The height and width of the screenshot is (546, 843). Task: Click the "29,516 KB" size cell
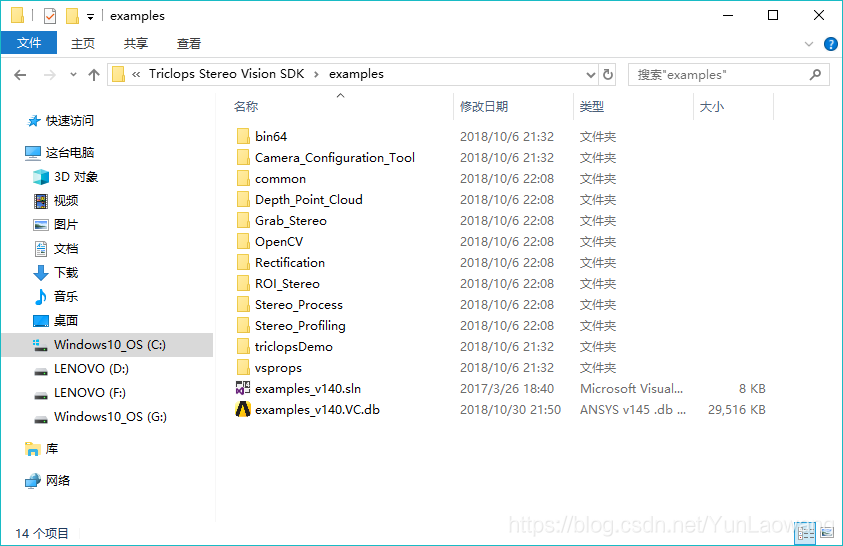737,410
